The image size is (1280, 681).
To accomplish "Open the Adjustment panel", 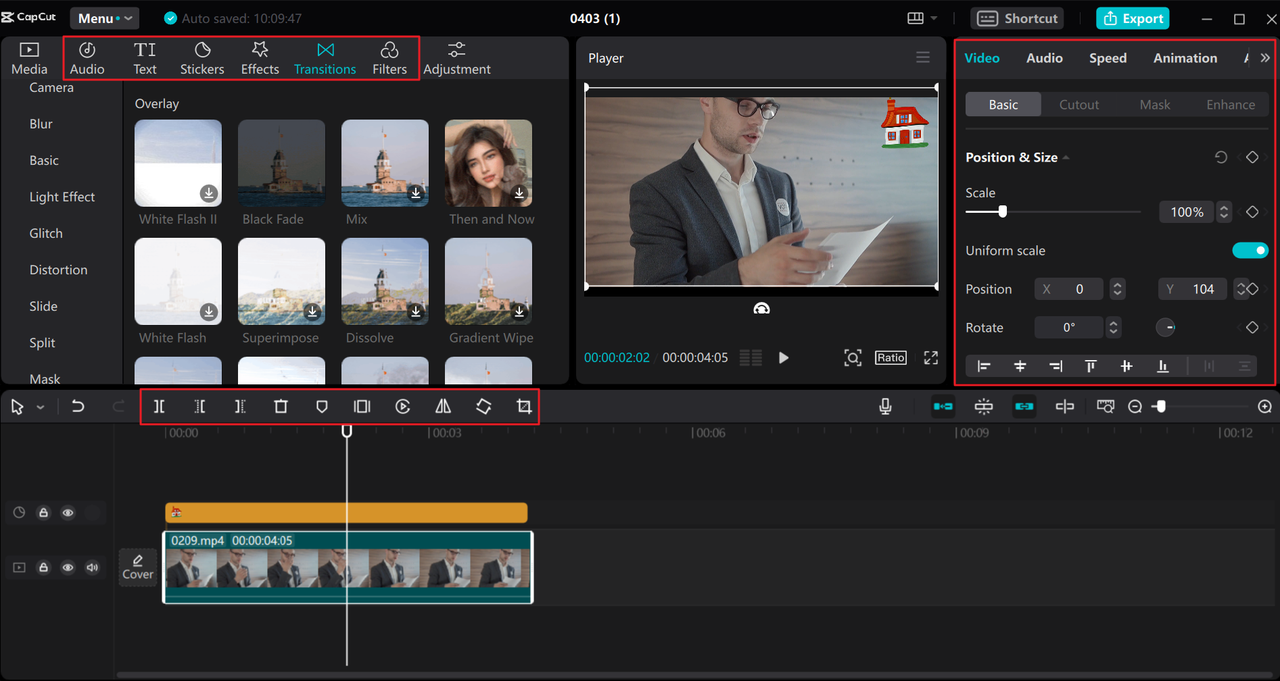I will pos(457,58).
